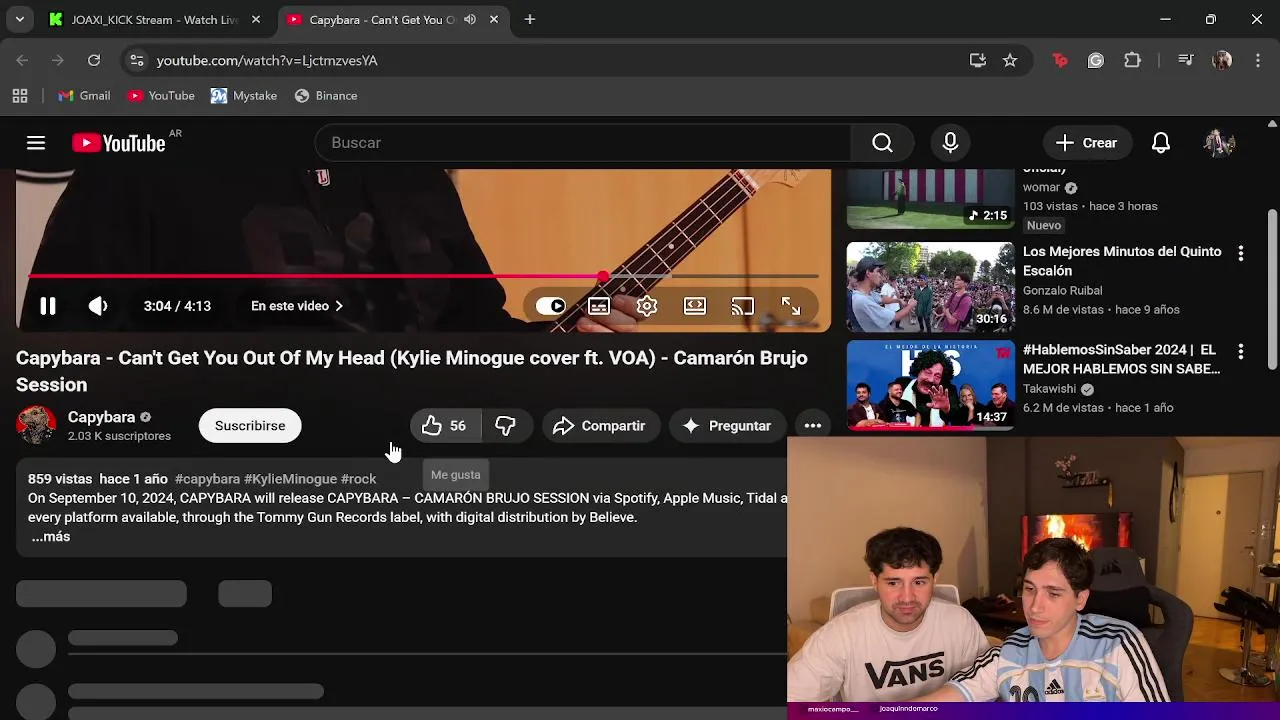The height and width of the screenshot is (720, 1280).
Task: Cast video to a TV
Action: 743,306
